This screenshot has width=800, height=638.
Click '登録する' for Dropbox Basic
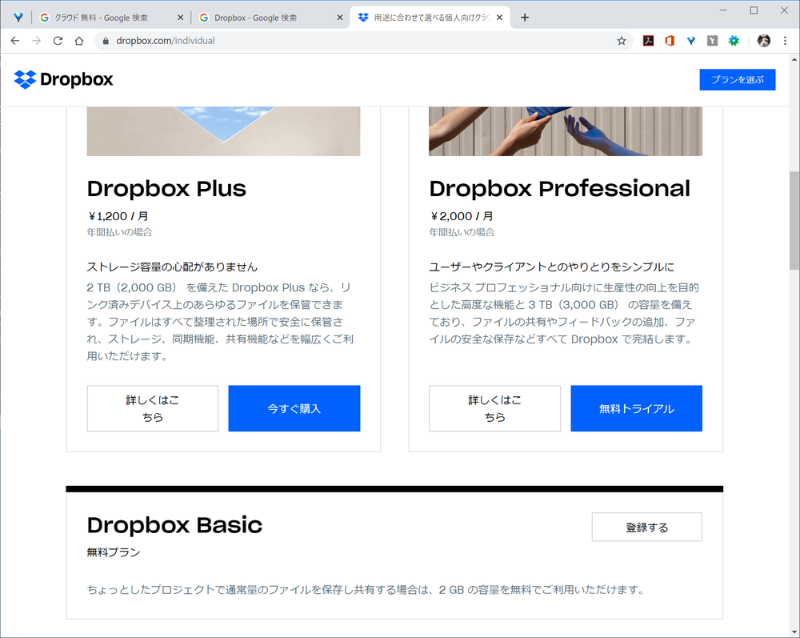[x=646, y=527]
